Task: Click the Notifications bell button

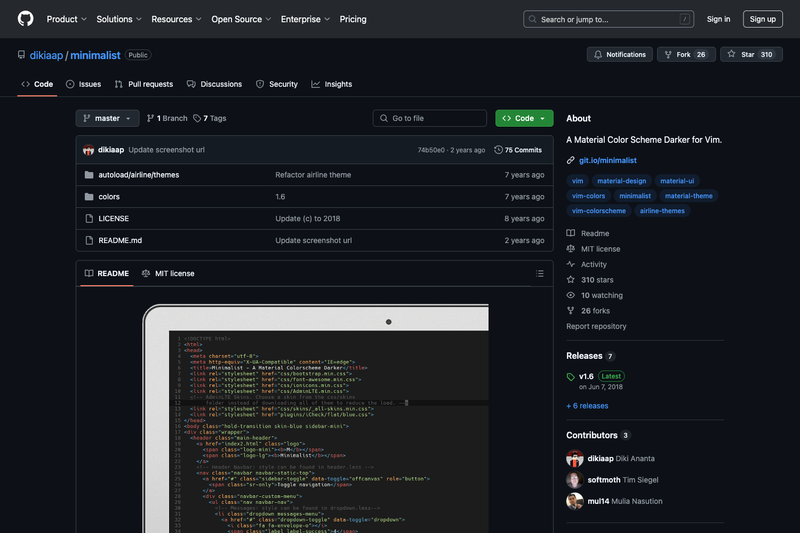Action: coord(619,54)
